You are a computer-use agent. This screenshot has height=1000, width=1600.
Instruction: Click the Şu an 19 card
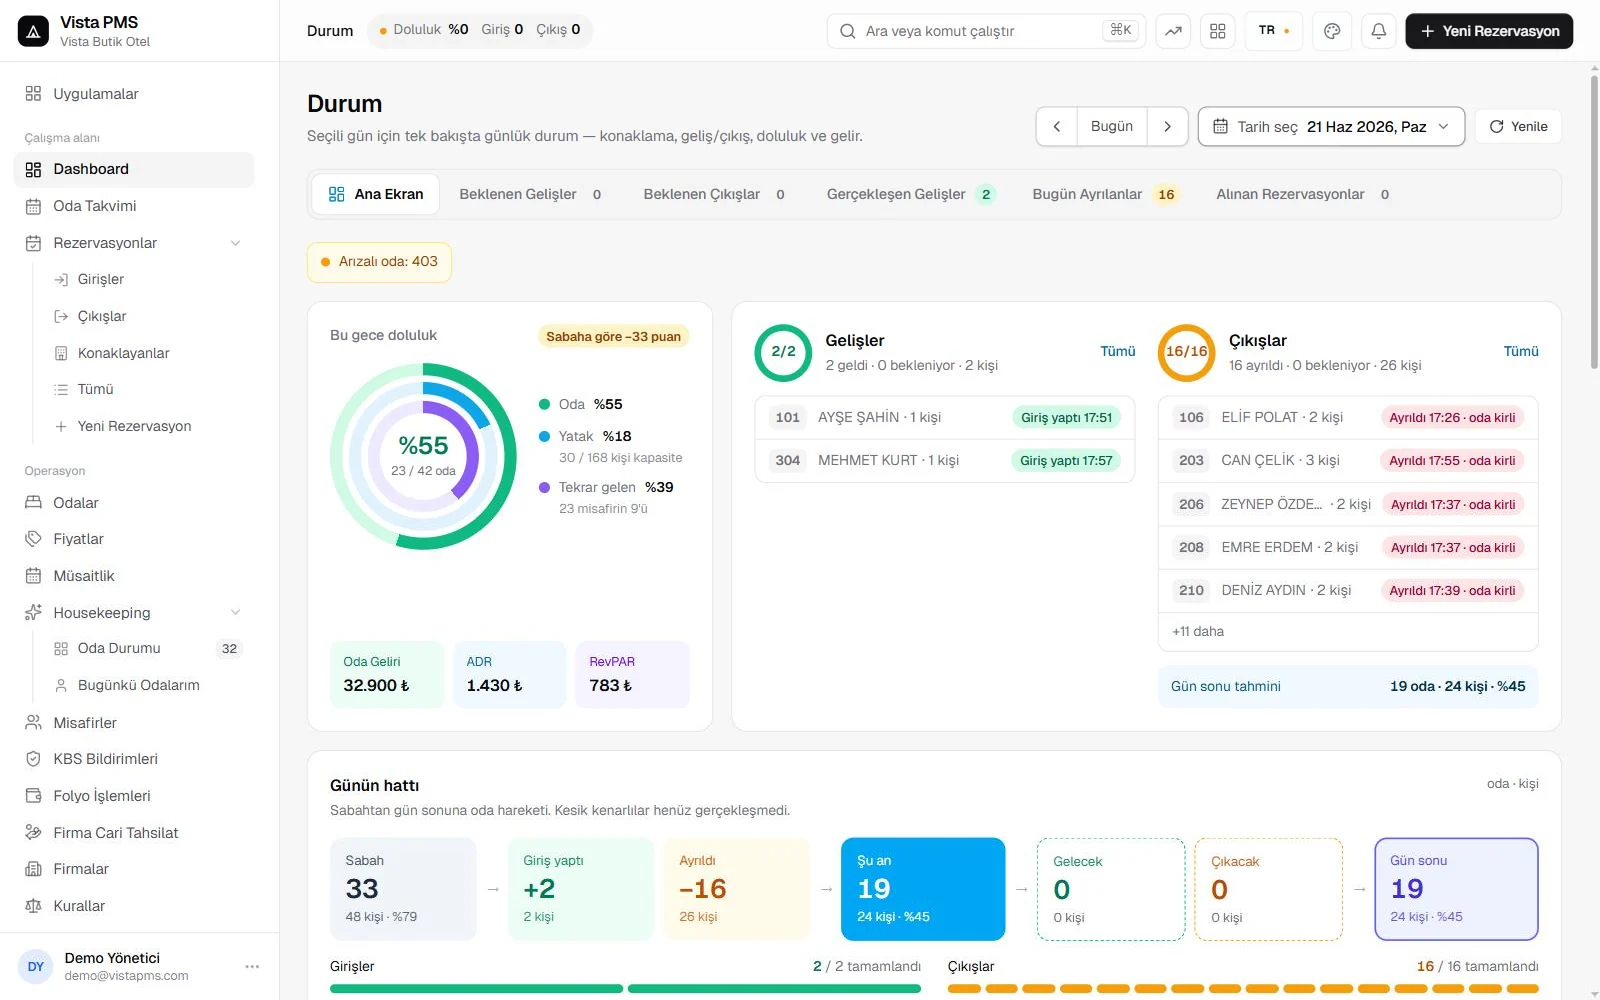pos(923,889)
